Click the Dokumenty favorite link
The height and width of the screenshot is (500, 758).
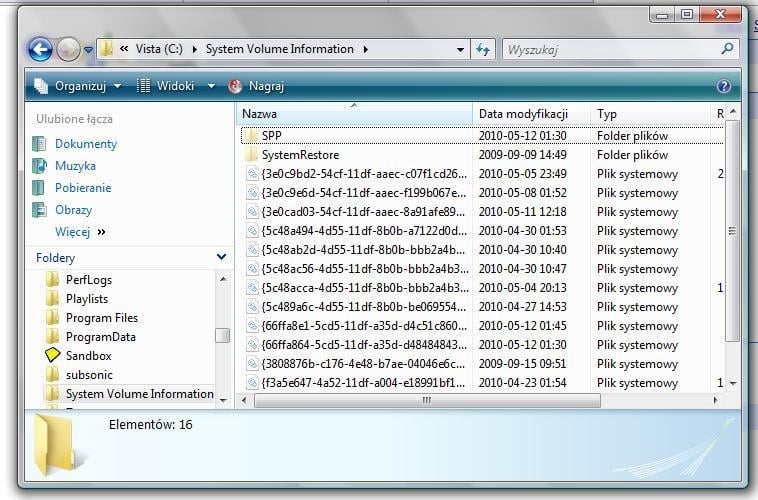pyautogui.click(x=85, y=144)
